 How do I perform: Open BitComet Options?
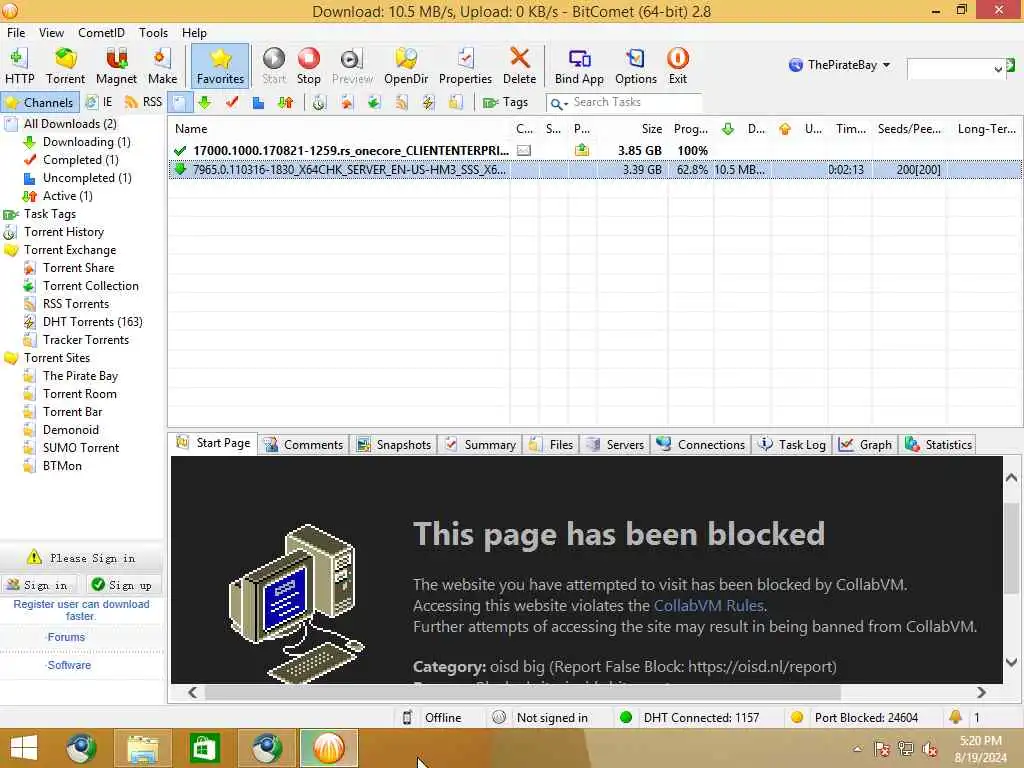[x=635, y=66]
